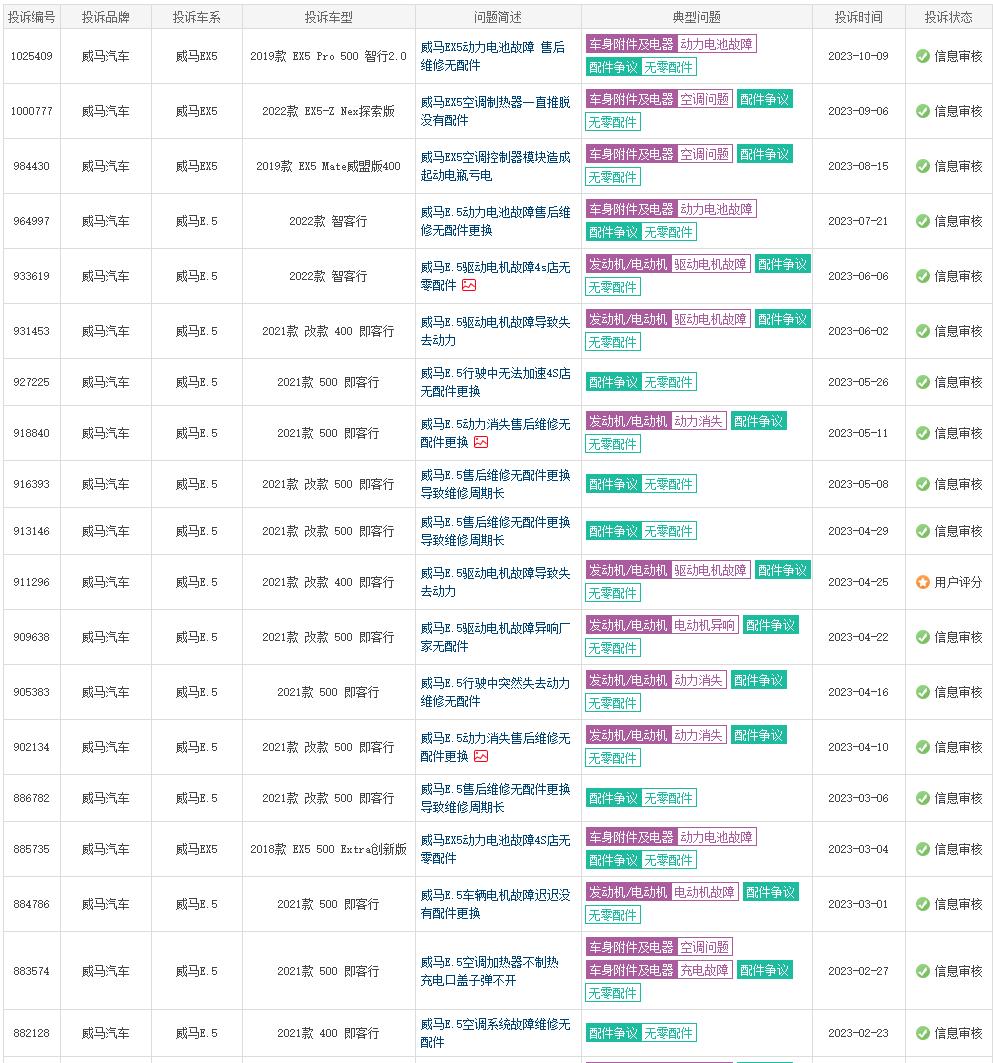
Task: Open complaint 984430 about air conditioner controller module
Action: click(x=495, y=166)
